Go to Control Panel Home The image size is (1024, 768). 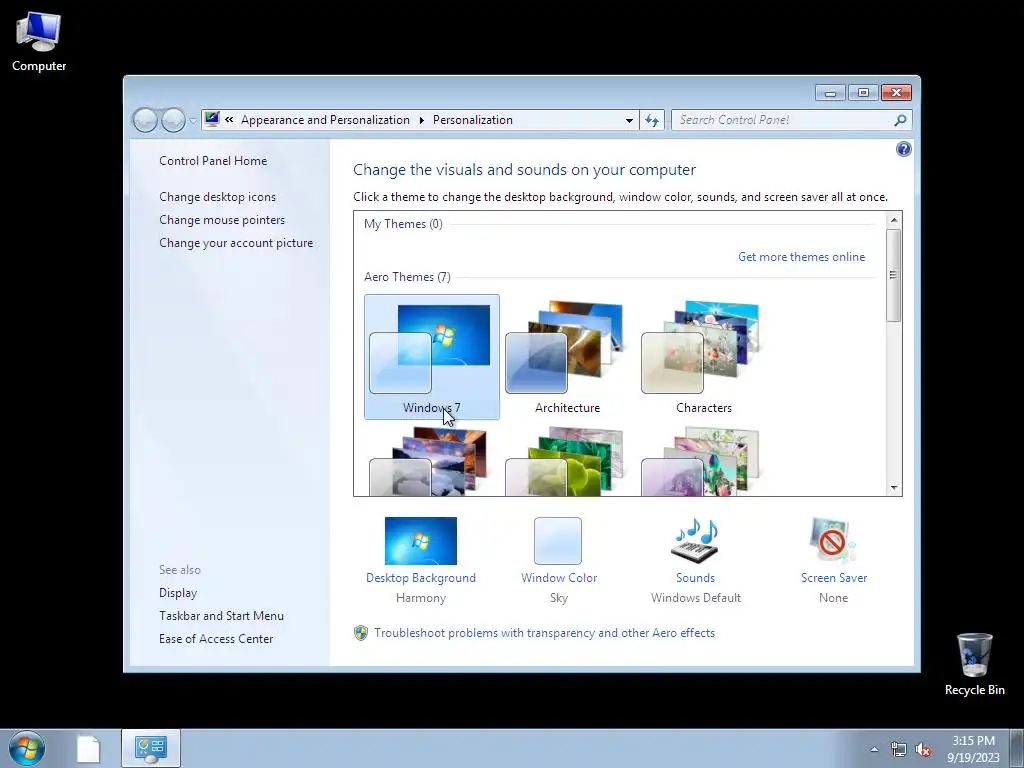point(213,161)
